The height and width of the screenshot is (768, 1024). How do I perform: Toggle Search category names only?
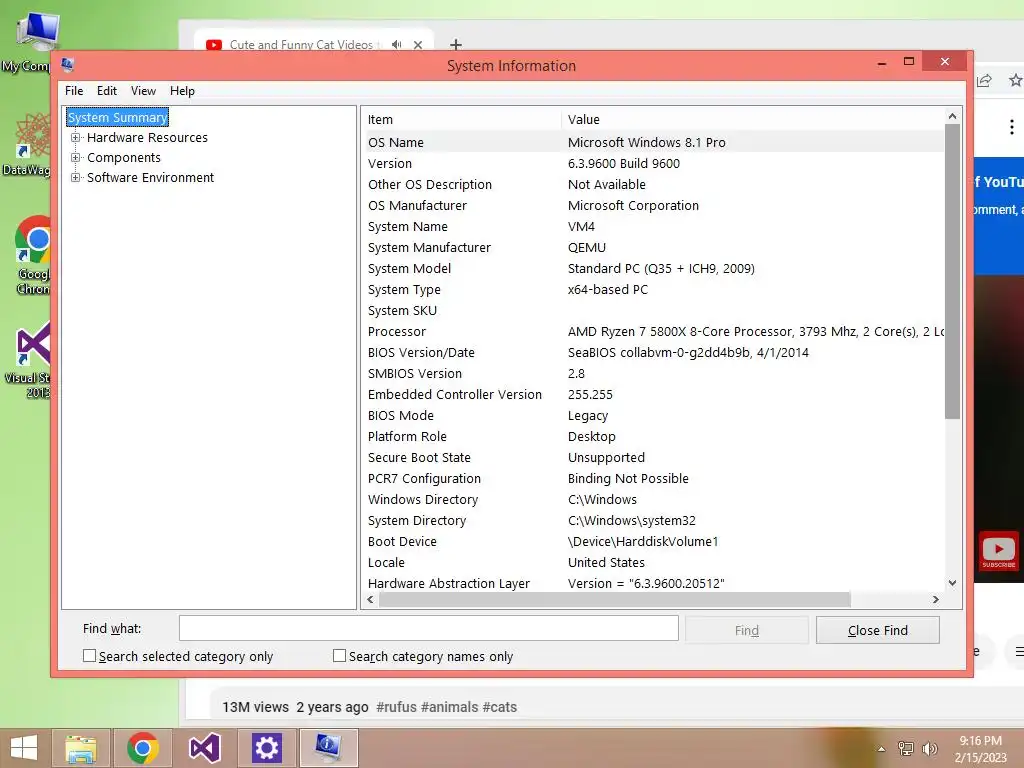[340, 656]
